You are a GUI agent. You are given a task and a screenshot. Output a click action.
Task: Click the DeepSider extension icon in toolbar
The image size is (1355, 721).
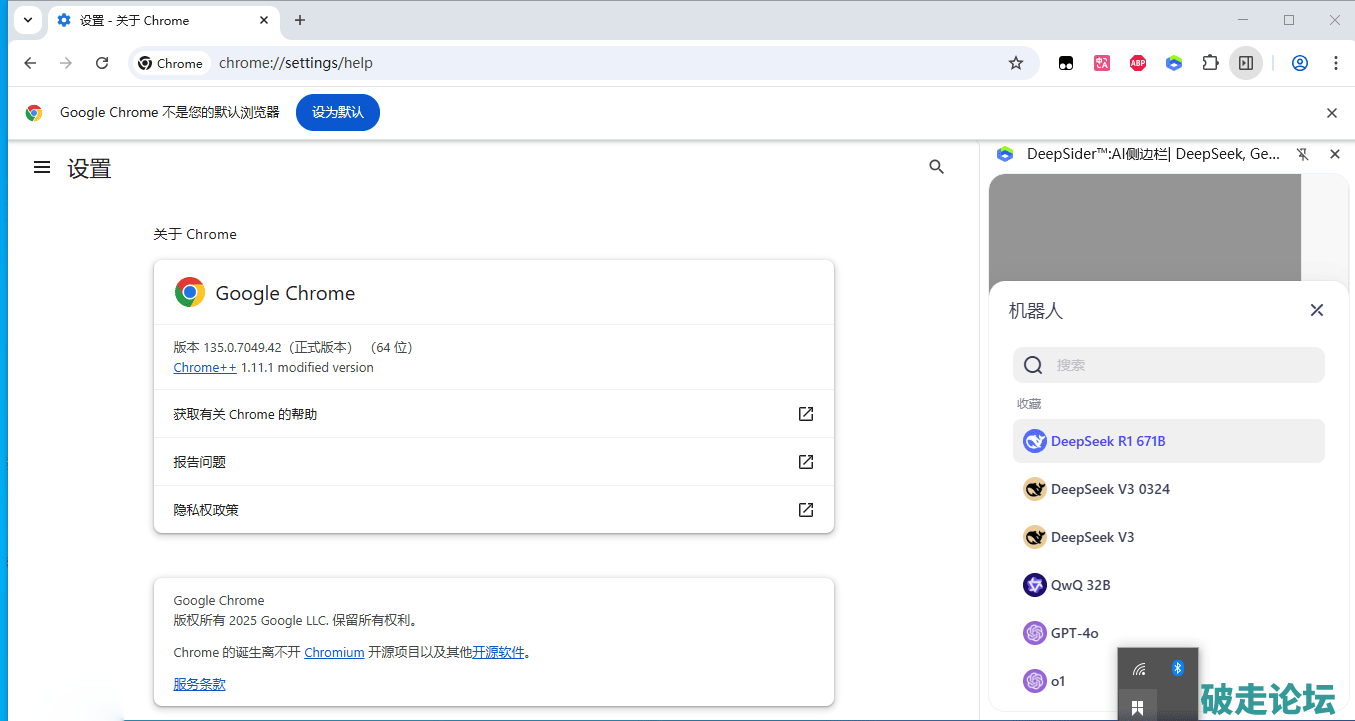click(1174, 63)
